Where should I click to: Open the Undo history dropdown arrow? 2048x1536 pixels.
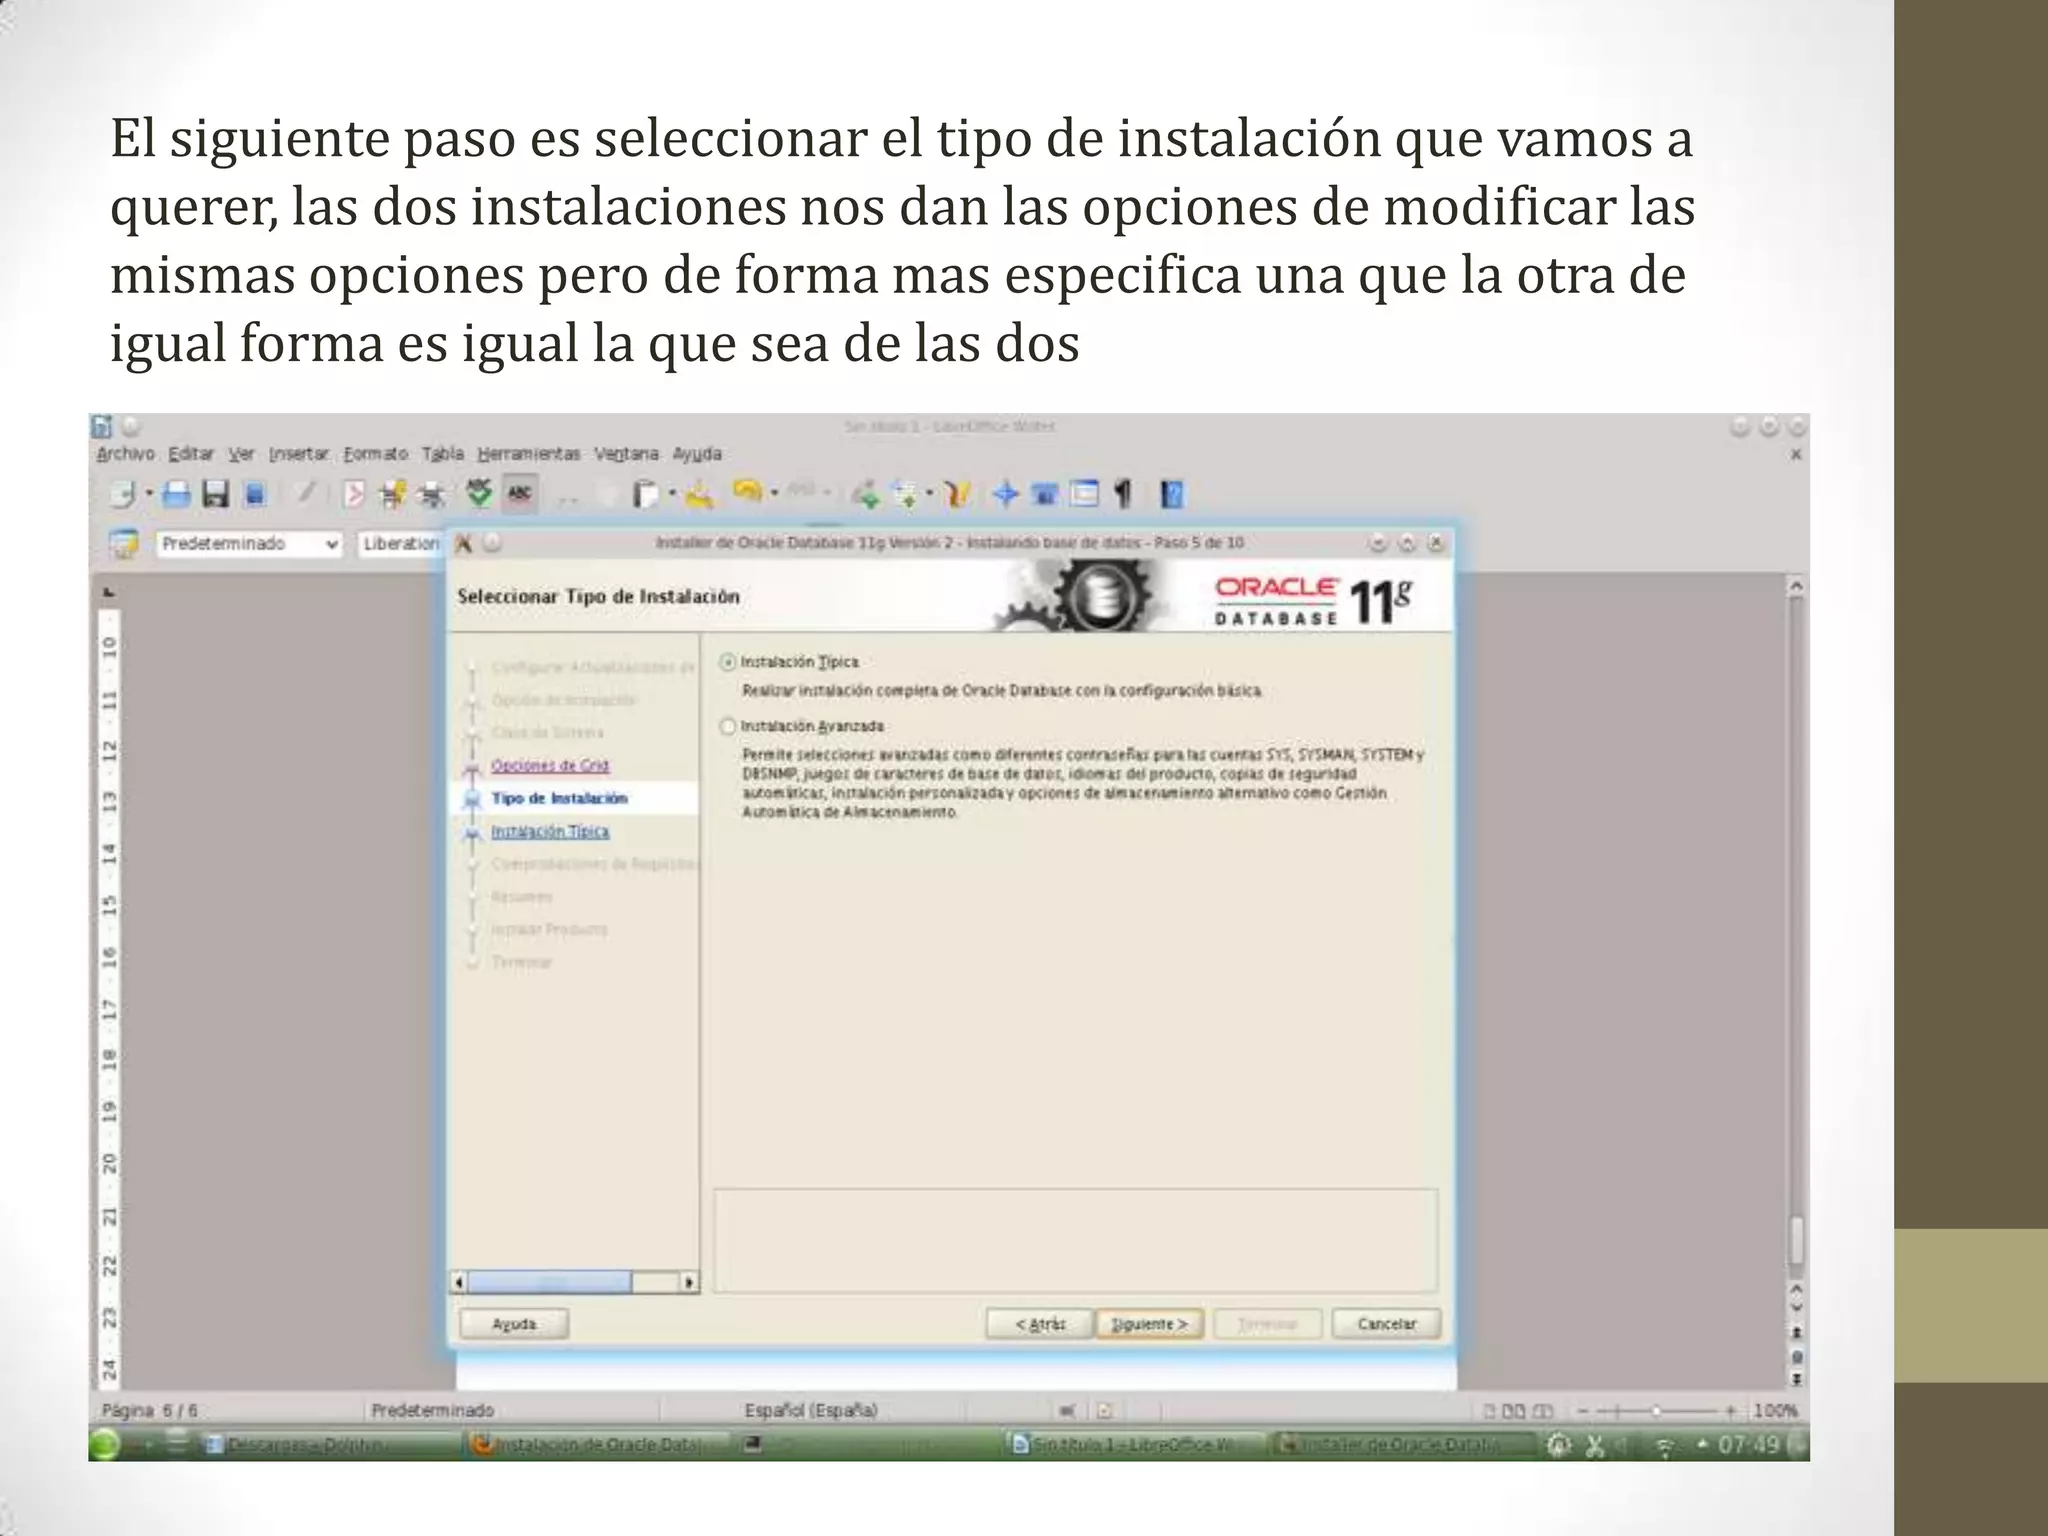(775, 493)
